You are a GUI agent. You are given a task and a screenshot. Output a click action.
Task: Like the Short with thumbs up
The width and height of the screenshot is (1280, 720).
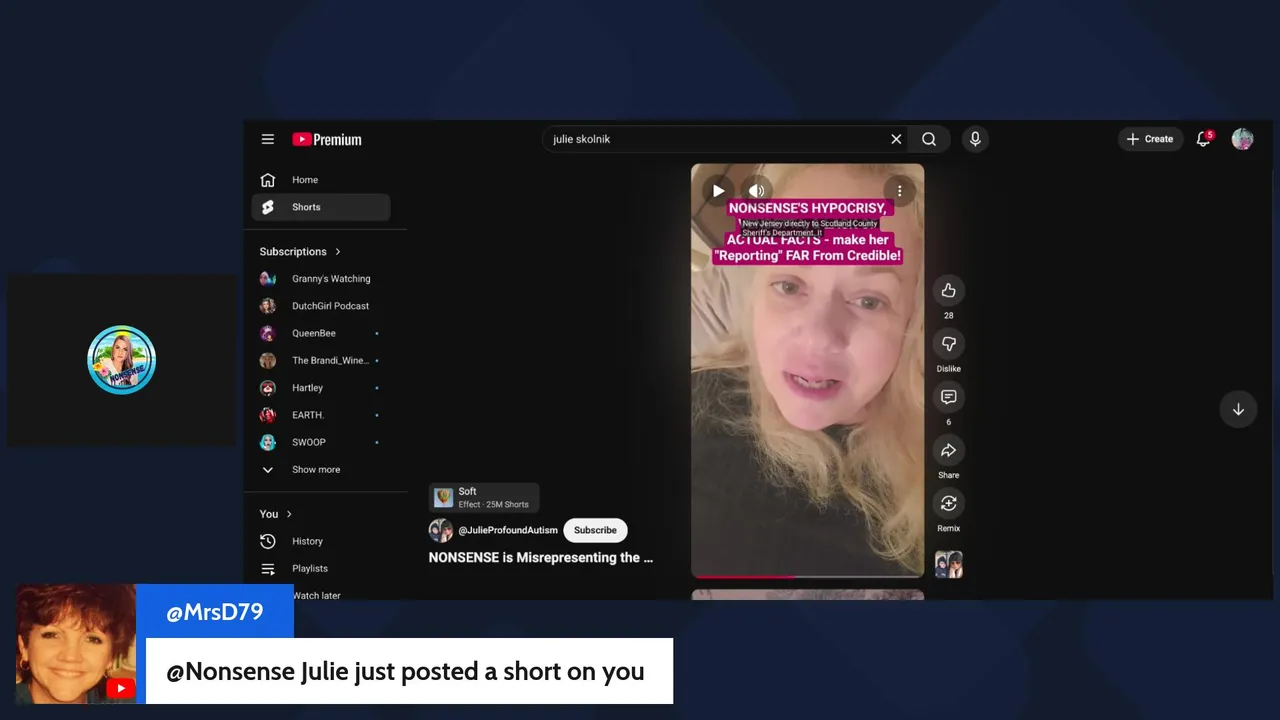coord(948,290)
